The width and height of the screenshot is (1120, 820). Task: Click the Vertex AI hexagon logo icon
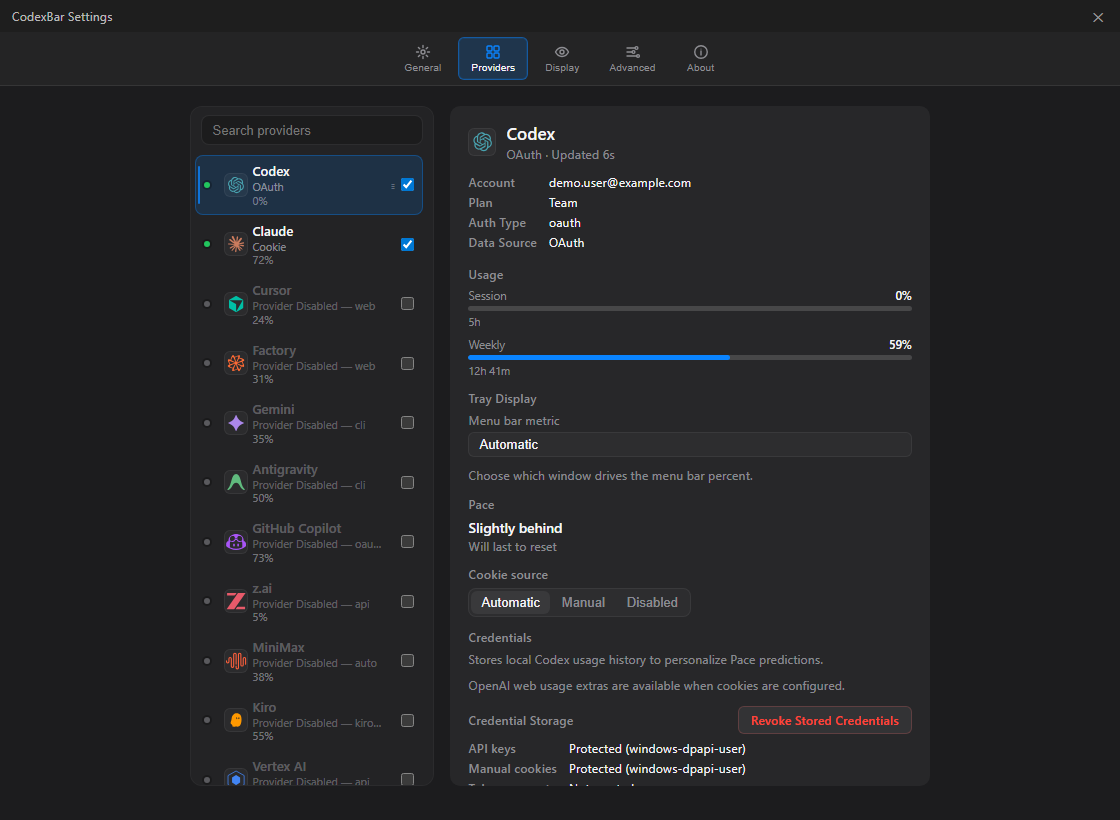coord(236,778)
